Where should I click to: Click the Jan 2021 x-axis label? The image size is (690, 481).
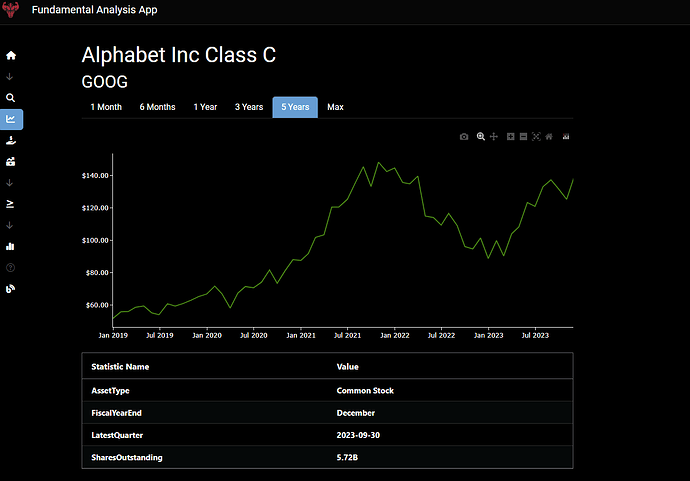click(301, 335)
